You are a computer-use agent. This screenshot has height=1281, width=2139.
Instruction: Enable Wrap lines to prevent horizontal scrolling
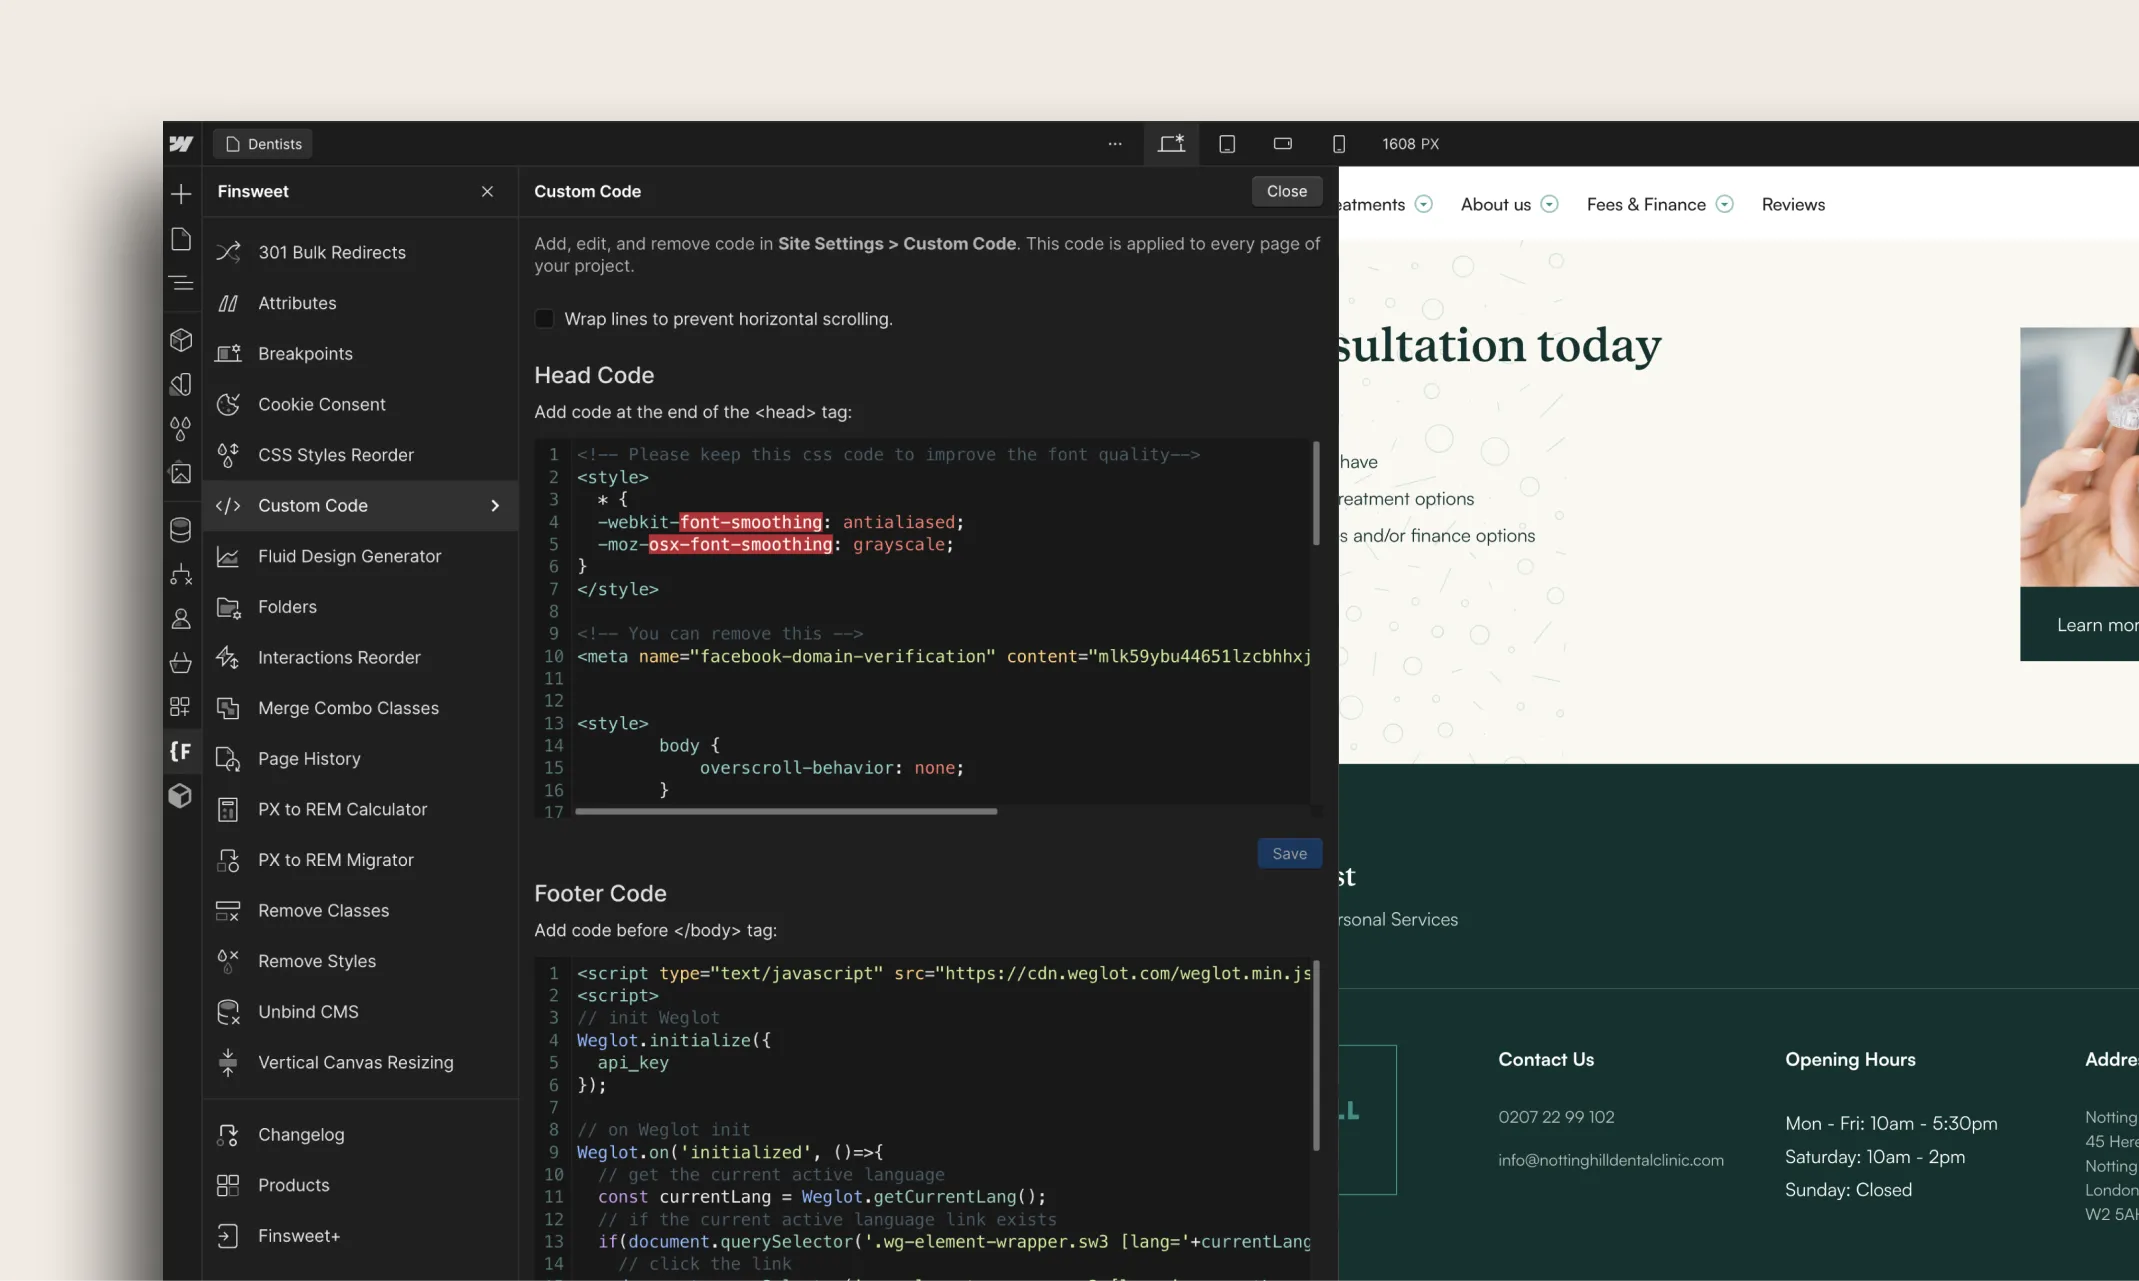coord(544,319)
